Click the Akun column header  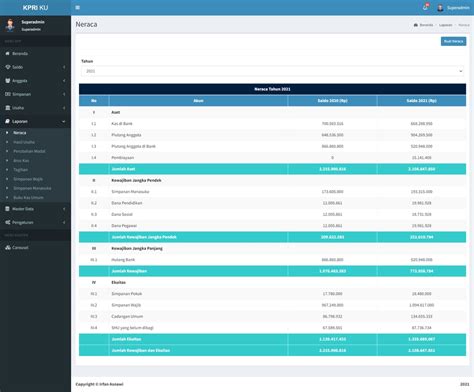point(198,101)
